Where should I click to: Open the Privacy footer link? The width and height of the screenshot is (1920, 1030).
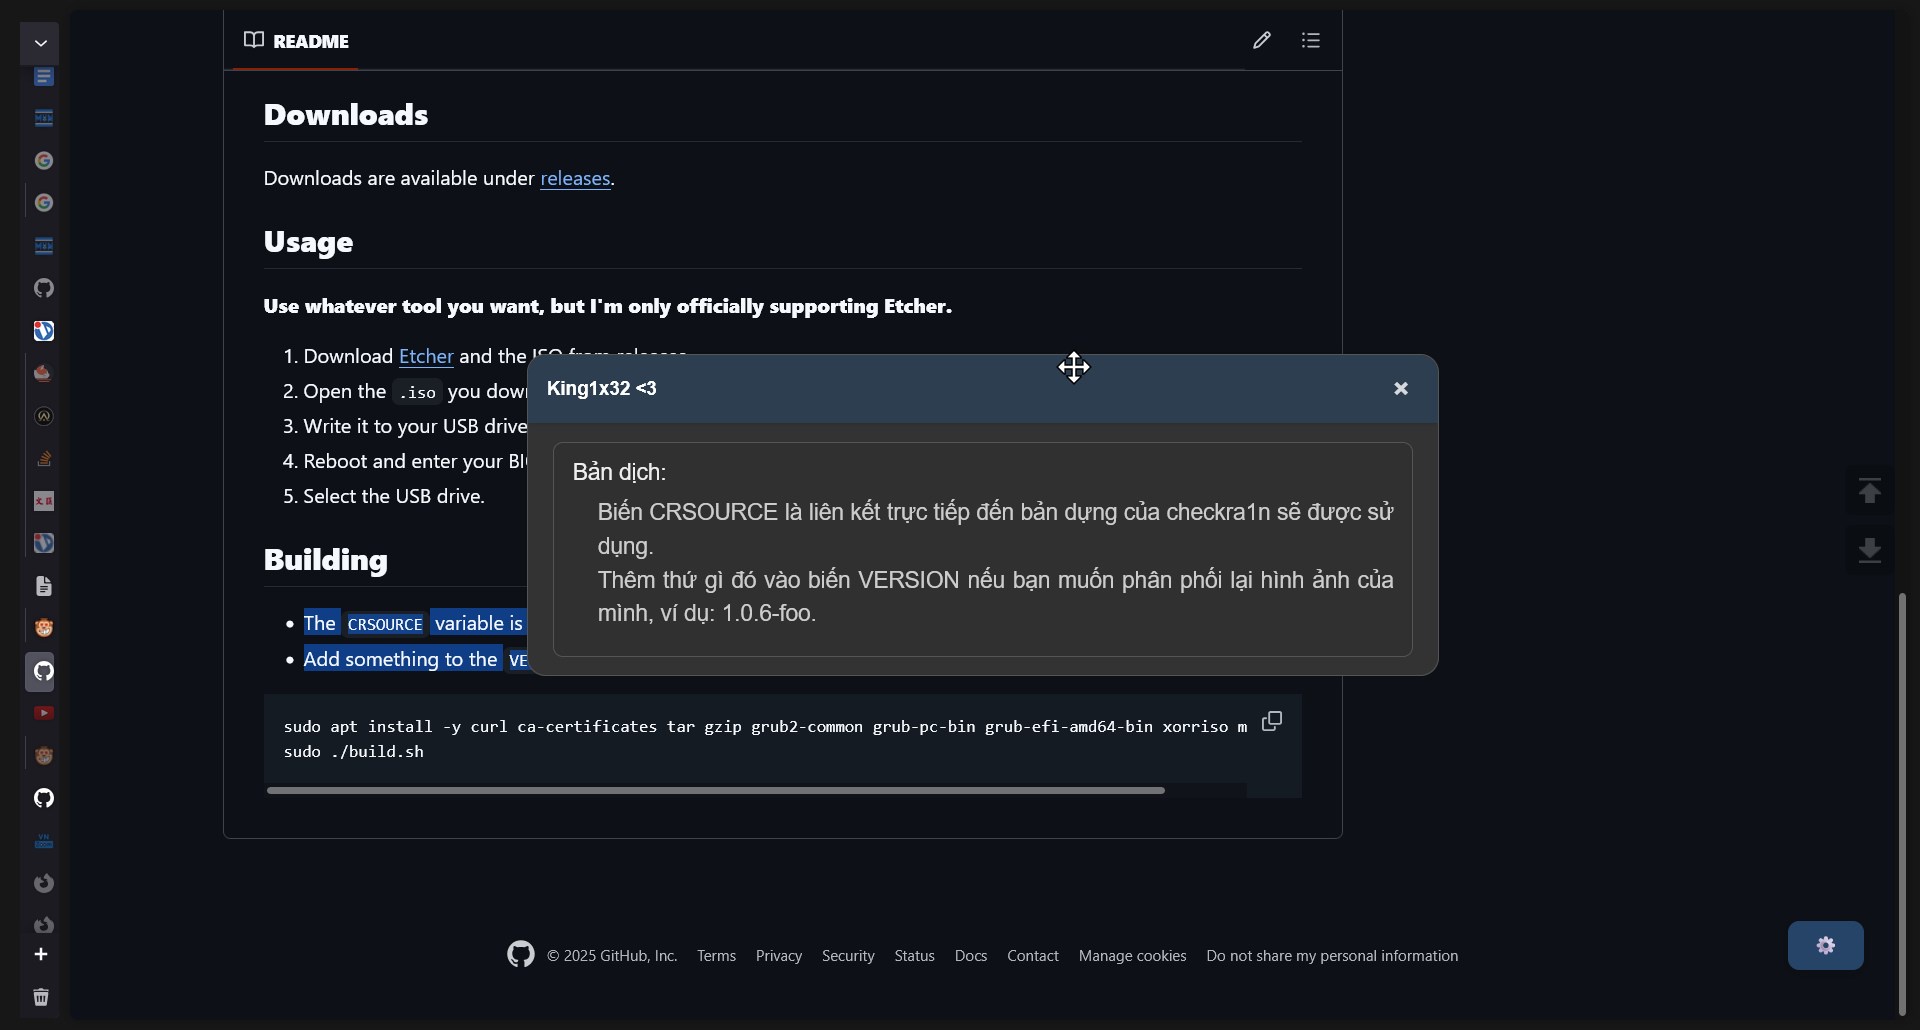point(779,956)
